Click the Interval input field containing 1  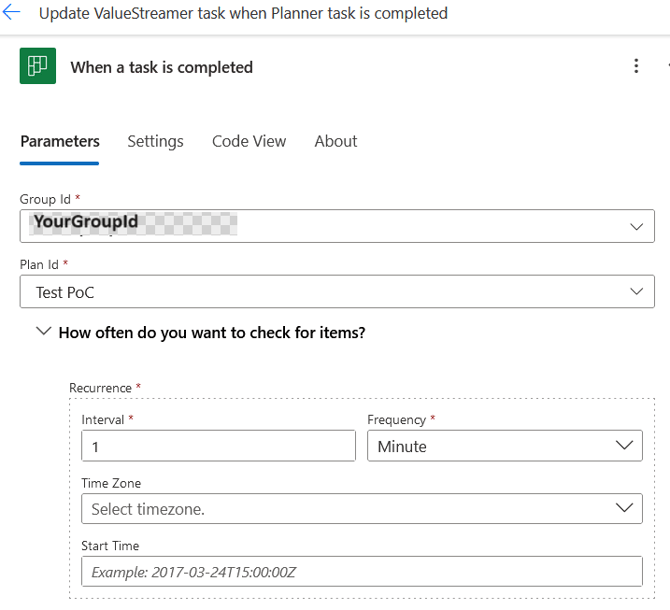[218, 446]
